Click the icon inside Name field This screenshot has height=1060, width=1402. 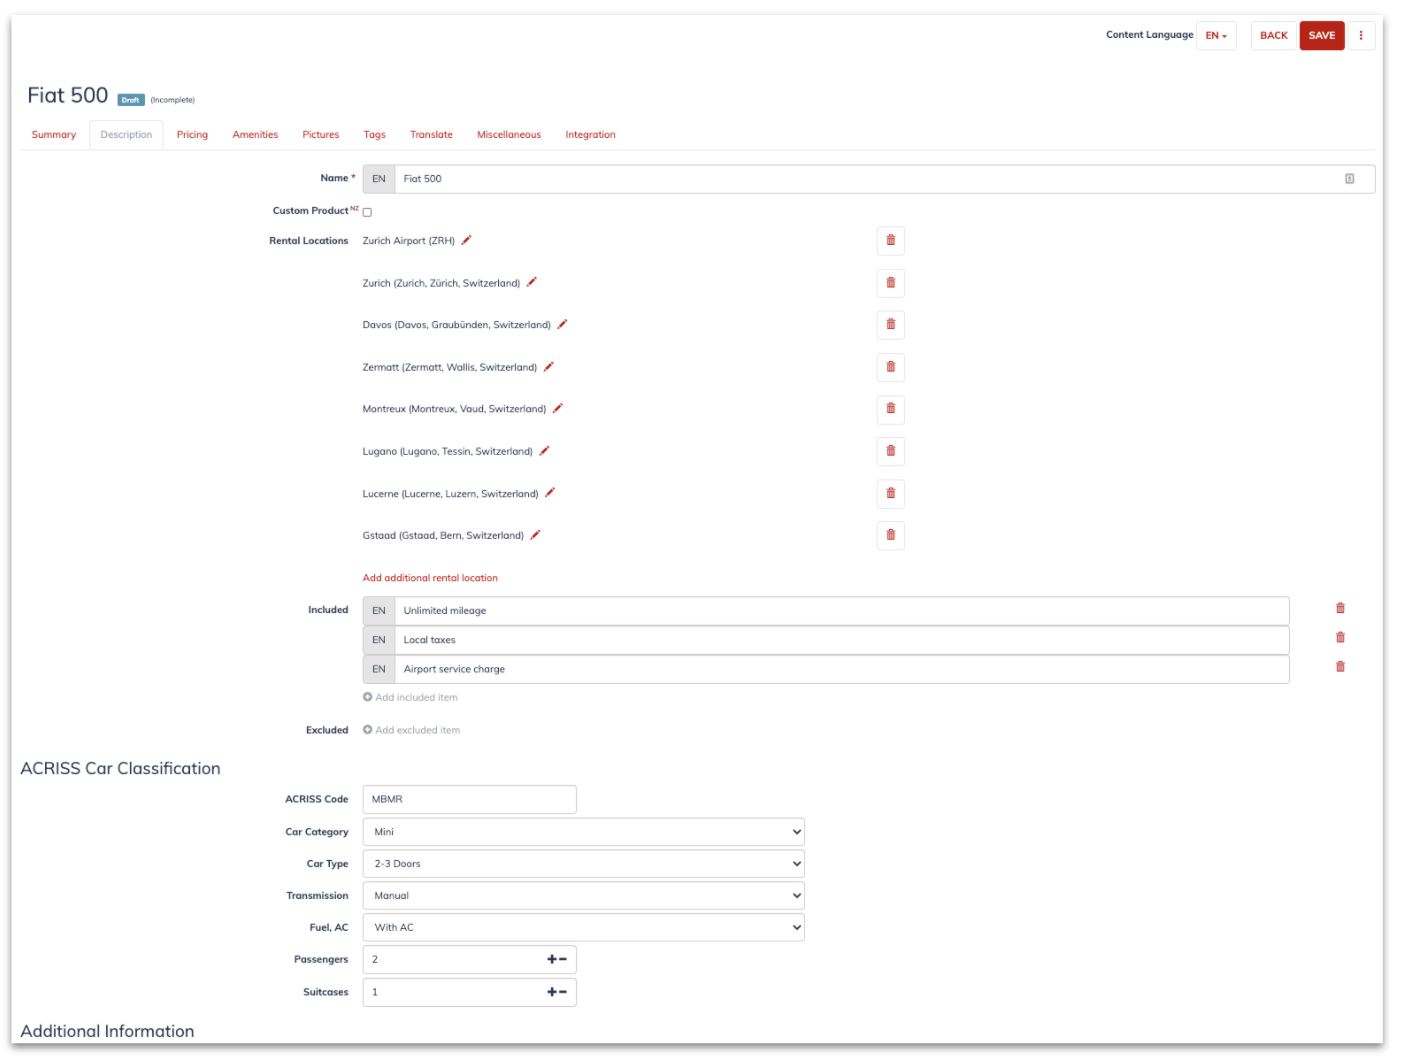tap(1349, 179)
